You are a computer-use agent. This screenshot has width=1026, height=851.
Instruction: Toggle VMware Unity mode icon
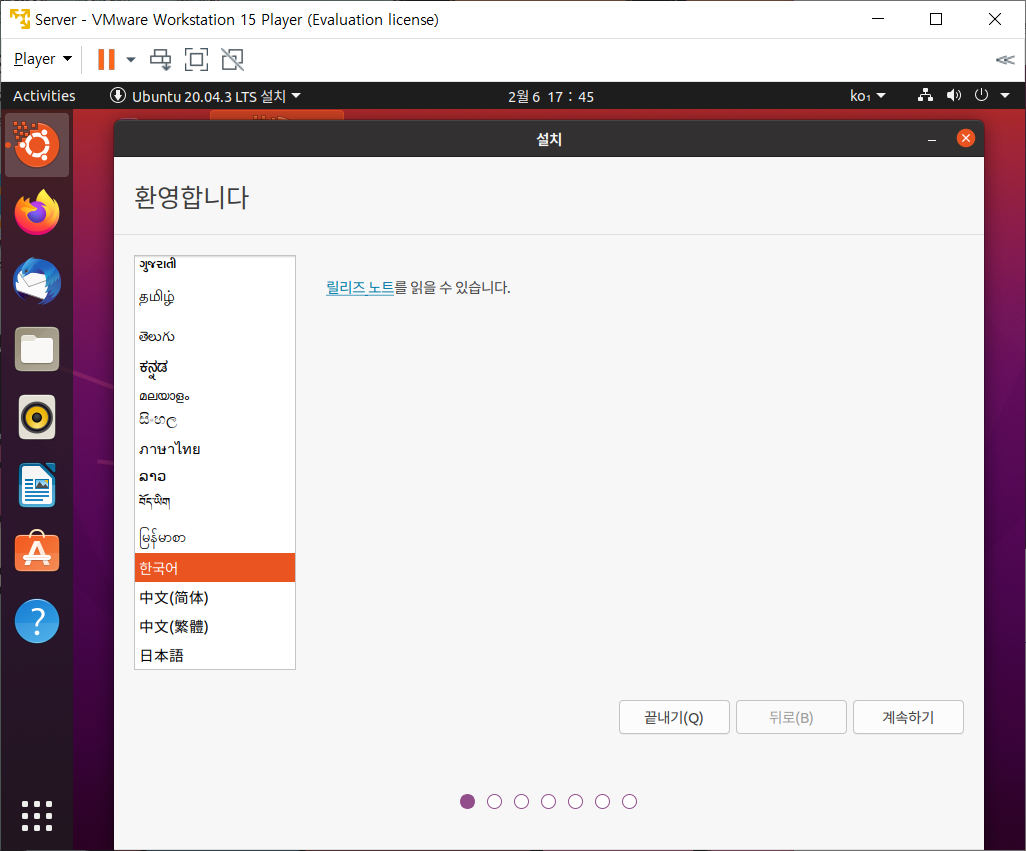coord(232,60)
